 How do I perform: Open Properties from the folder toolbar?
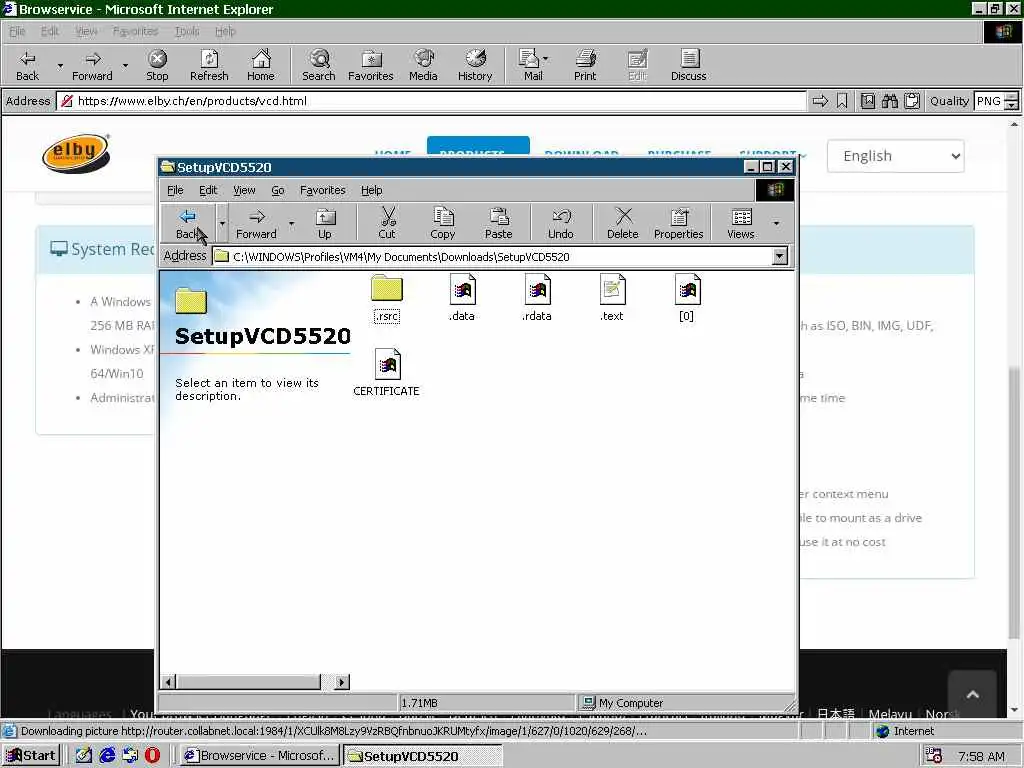tap(679, 223)
